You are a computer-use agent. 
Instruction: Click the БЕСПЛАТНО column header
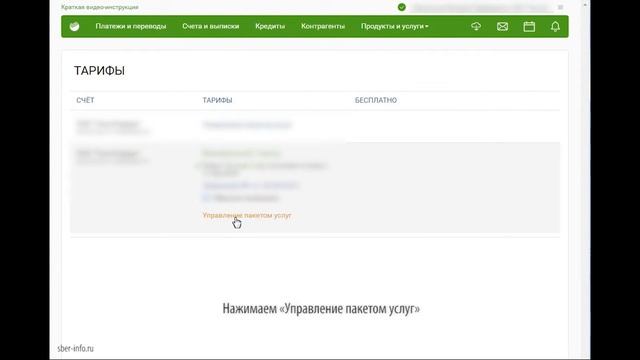tap(376, 100)
